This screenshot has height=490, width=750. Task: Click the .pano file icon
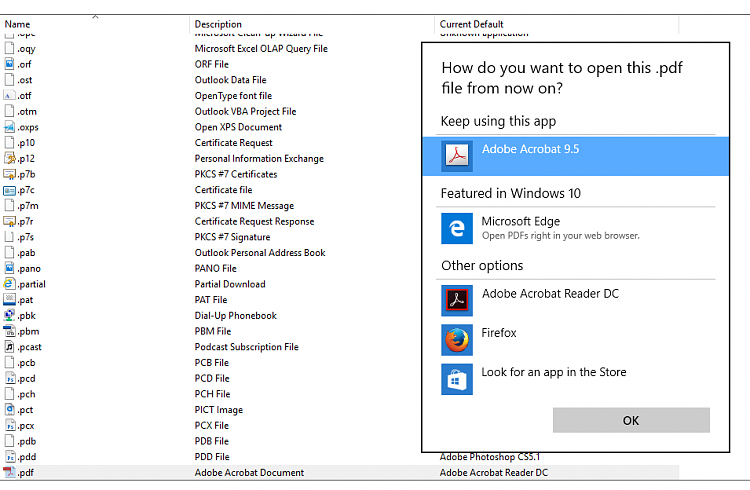click(x=9, y=268)
